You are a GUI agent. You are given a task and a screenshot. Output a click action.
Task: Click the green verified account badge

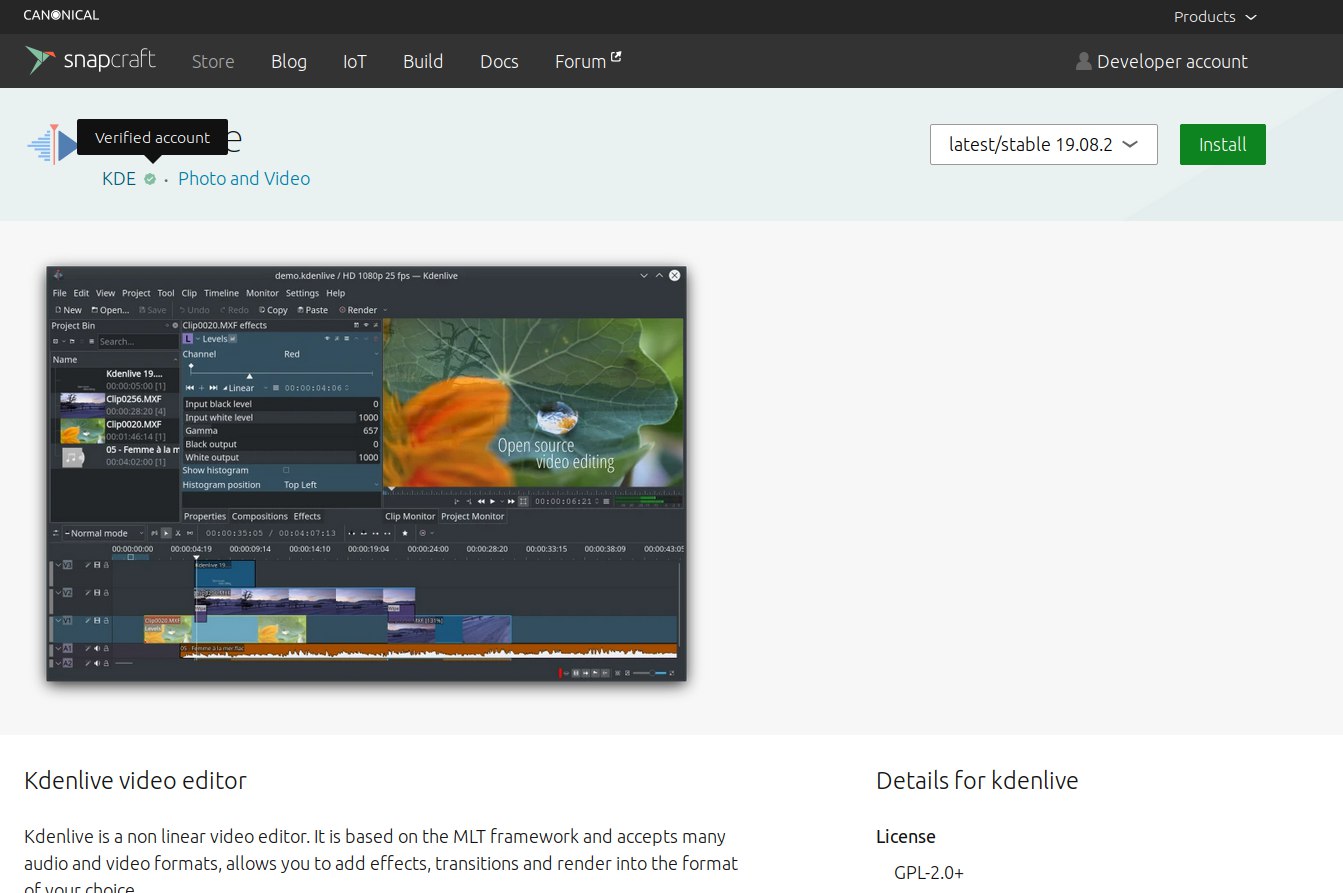(x=150, y=179)
